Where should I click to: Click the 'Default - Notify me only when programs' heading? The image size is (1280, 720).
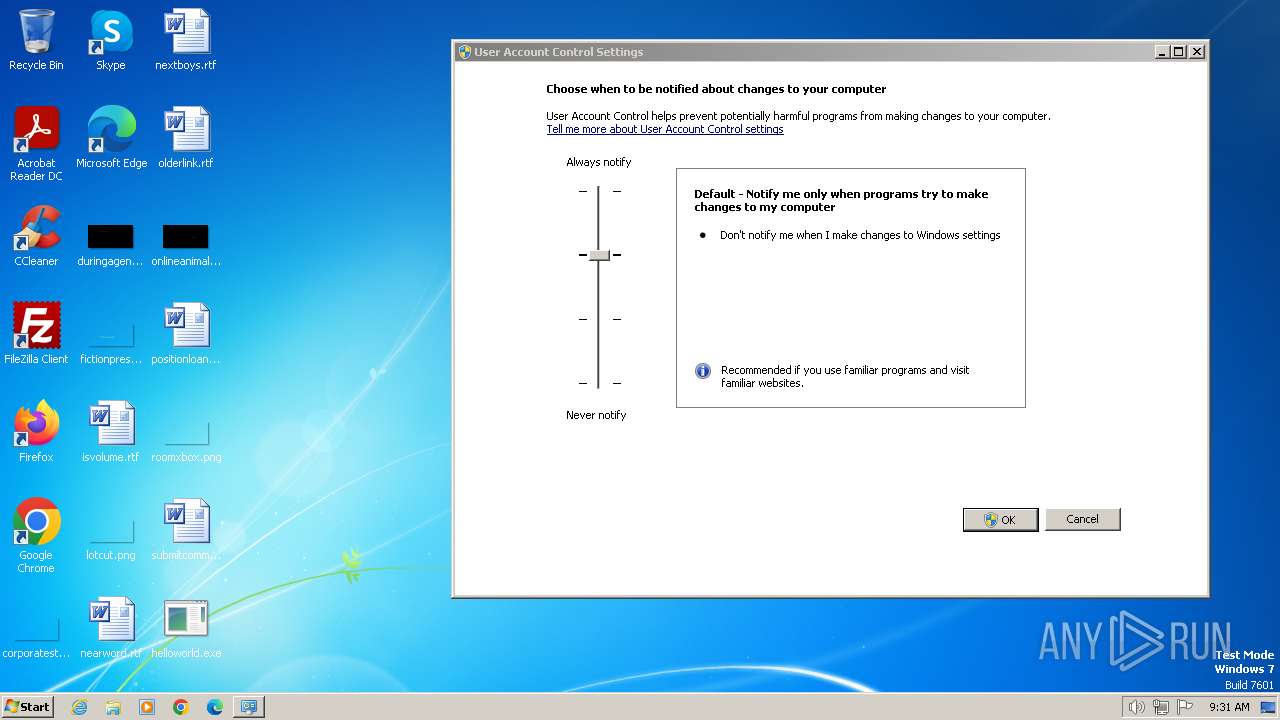841,200
